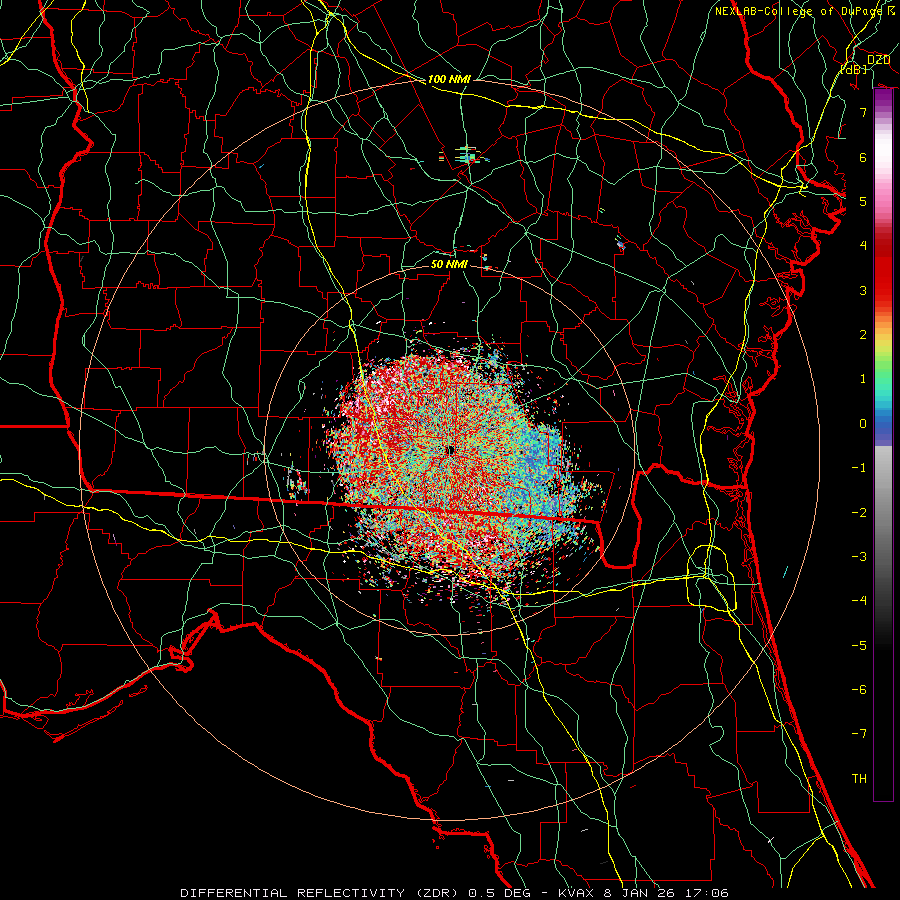Click the -3 value on the color scale
This screenshot has height=900, width=900.
click(x=859, y=557)
